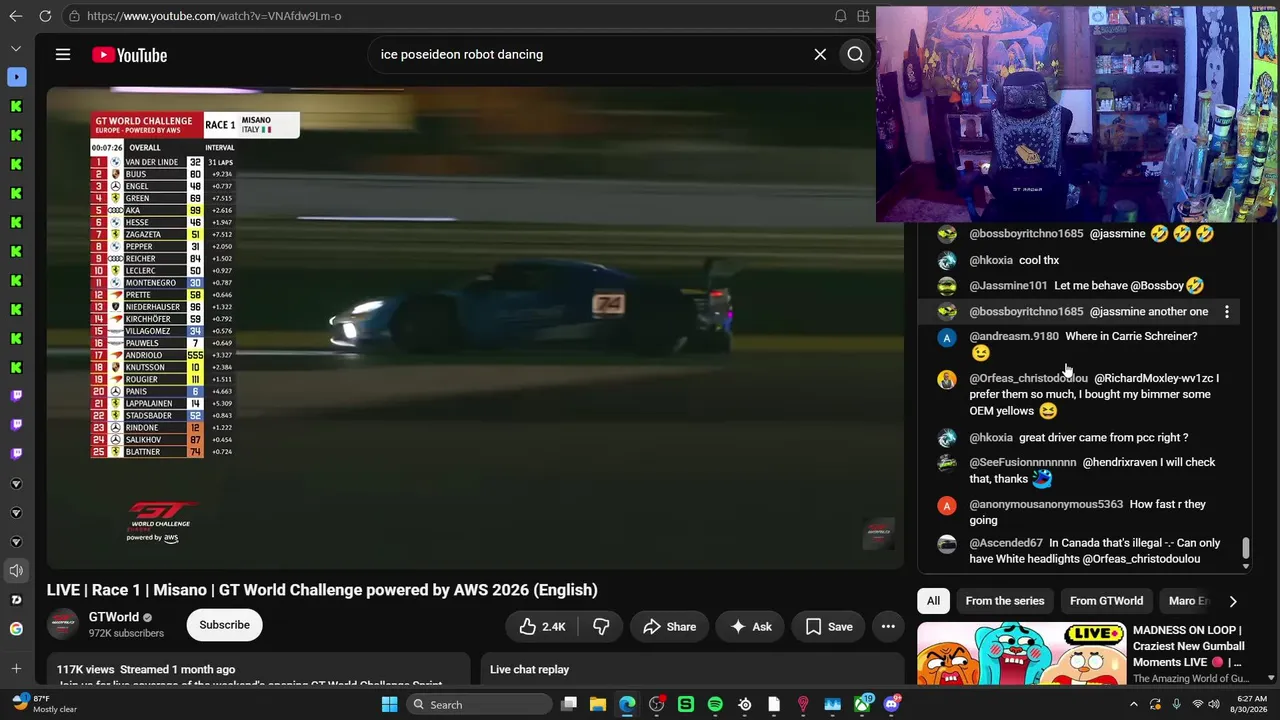1280x720 pixels.
Task: Open Task View on the taskbar
Action: click(x=569, y=705)
